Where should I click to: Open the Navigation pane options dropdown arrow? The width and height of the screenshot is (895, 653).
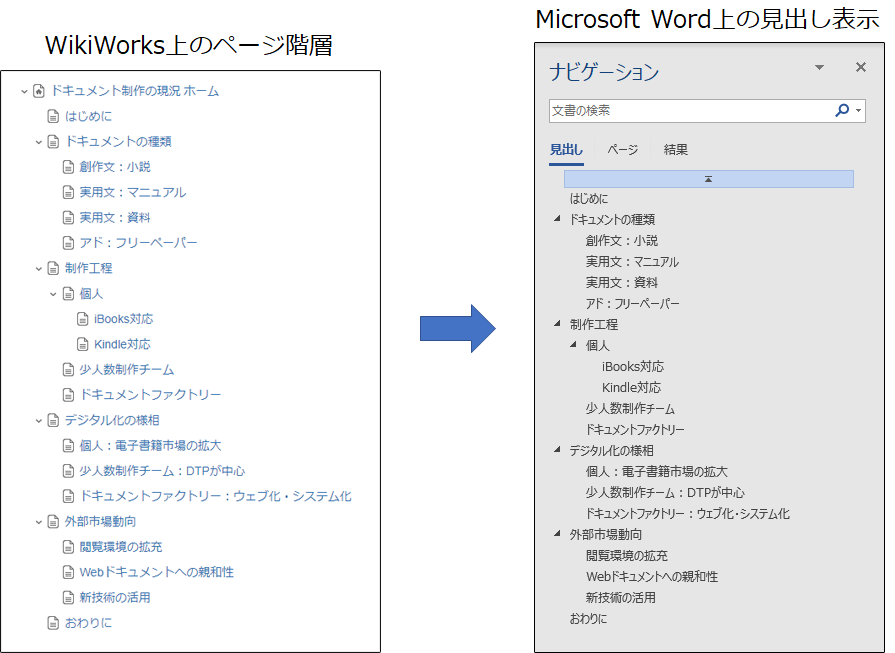(x=820, y=68)
